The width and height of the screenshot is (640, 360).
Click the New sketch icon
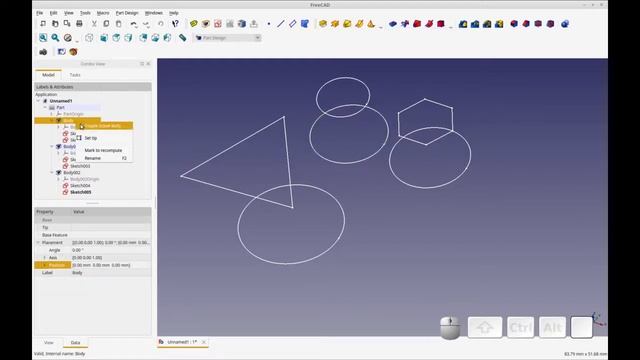click(x=218, y=24)
